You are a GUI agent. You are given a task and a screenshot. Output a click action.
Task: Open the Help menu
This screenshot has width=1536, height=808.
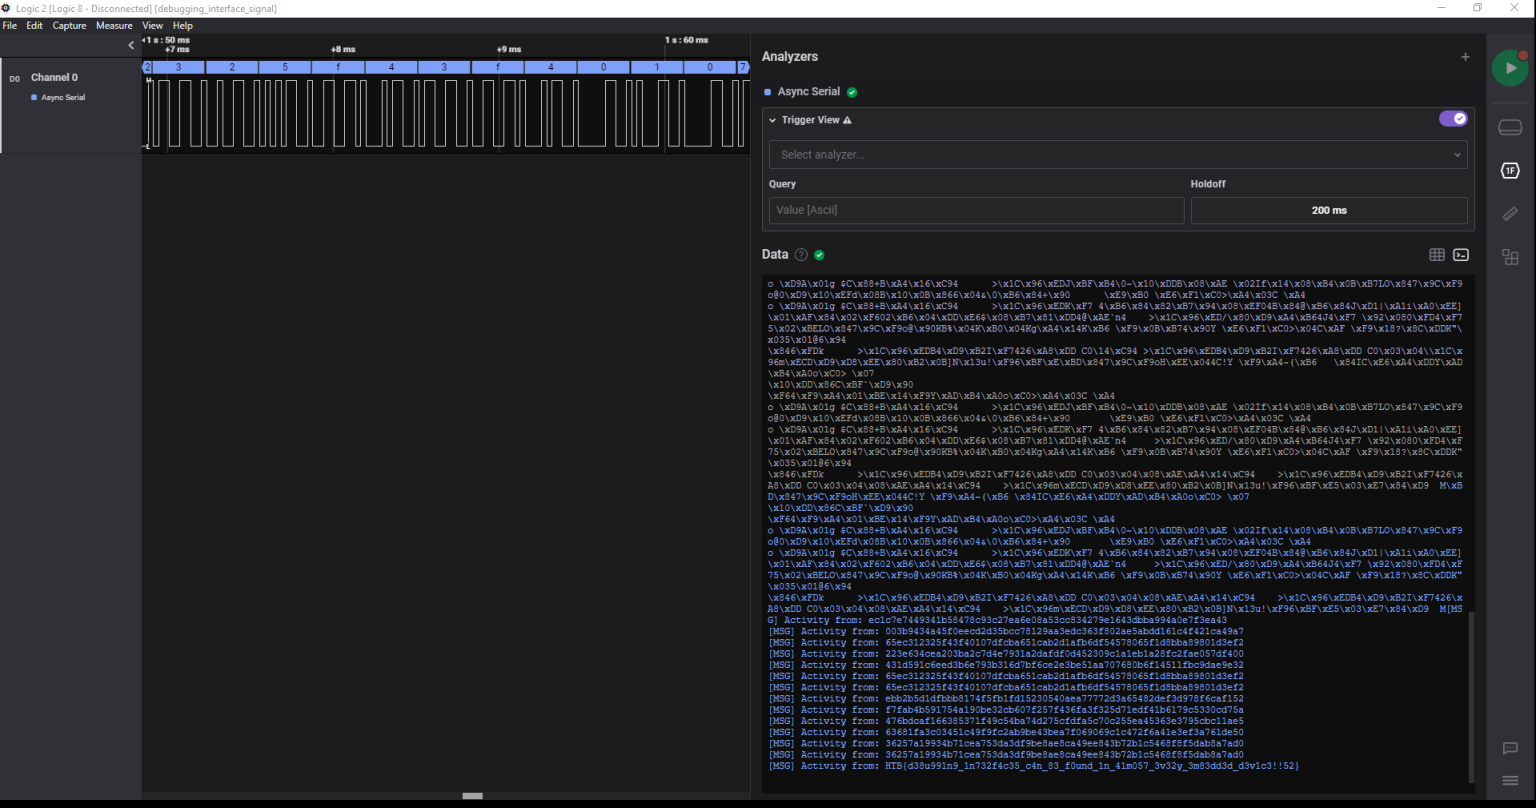(182, 26)
